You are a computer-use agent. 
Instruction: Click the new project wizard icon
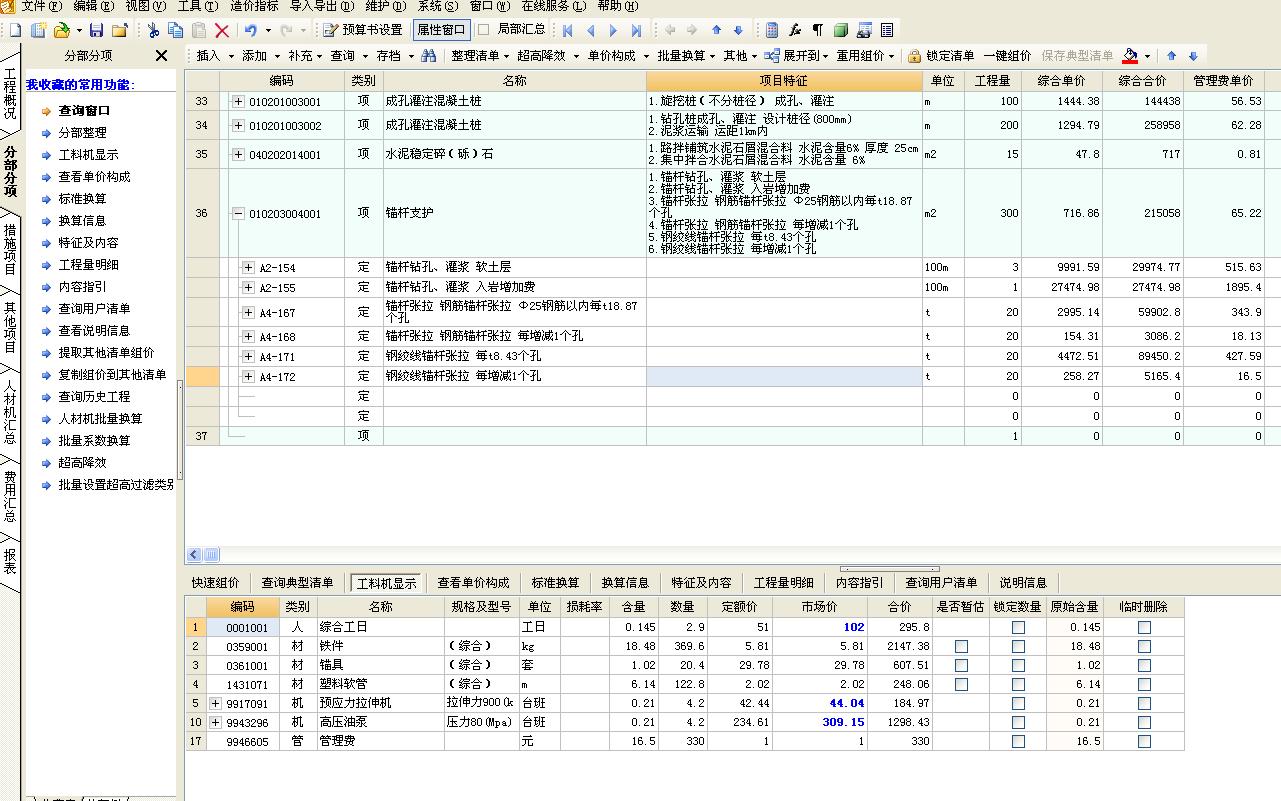38,30
